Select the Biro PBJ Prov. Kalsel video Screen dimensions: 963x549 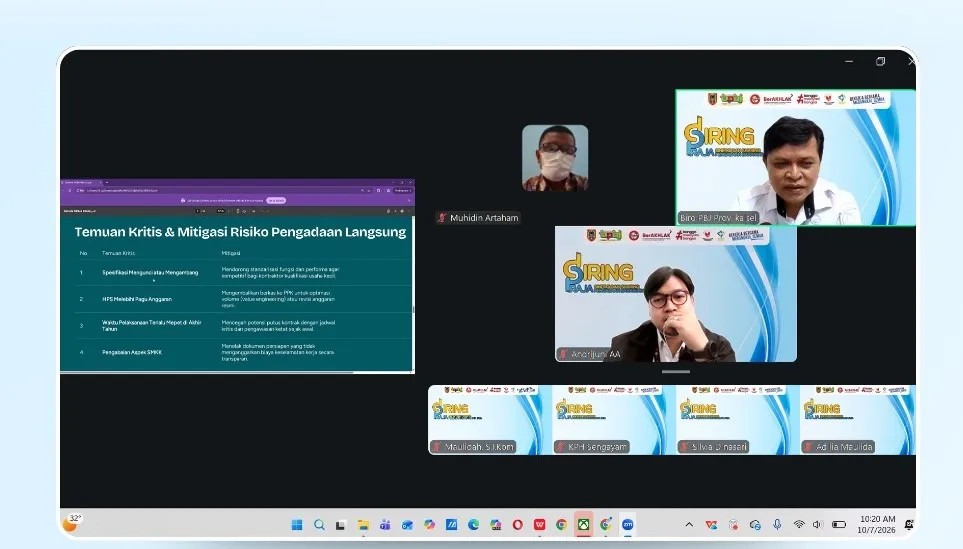(795, 157)
